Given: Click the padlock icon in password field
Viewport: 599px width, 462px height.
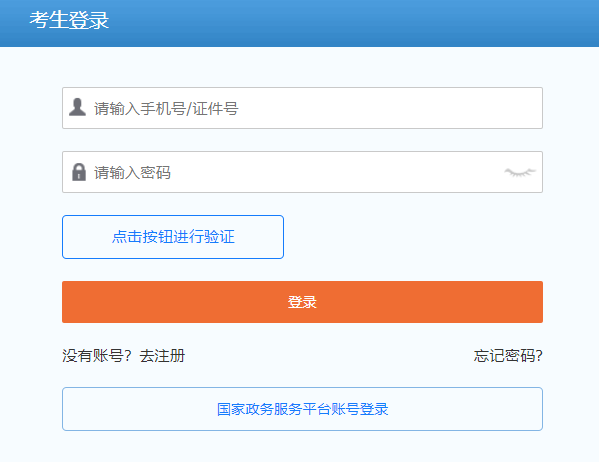Looking at the screenshot, I should pyautogui.click(x=79, y=172).
